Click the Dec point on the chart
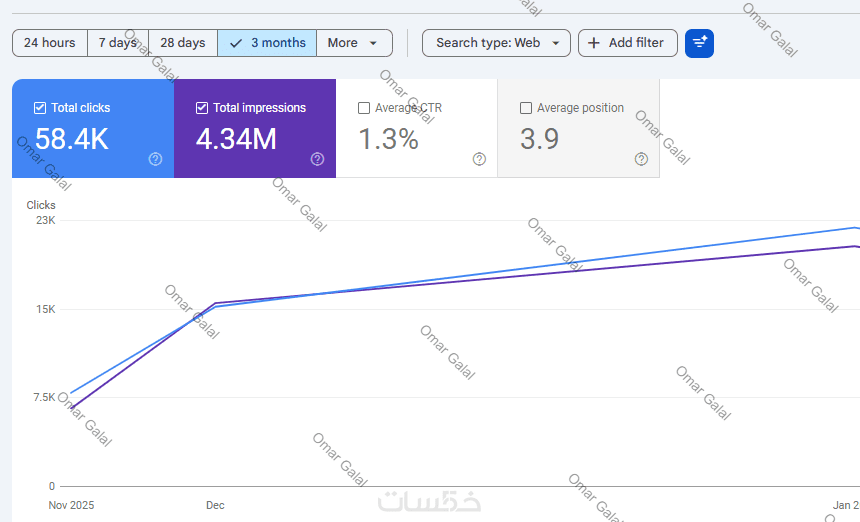The height and width of the screenshot is (522, 860). [x=214, y=304]
